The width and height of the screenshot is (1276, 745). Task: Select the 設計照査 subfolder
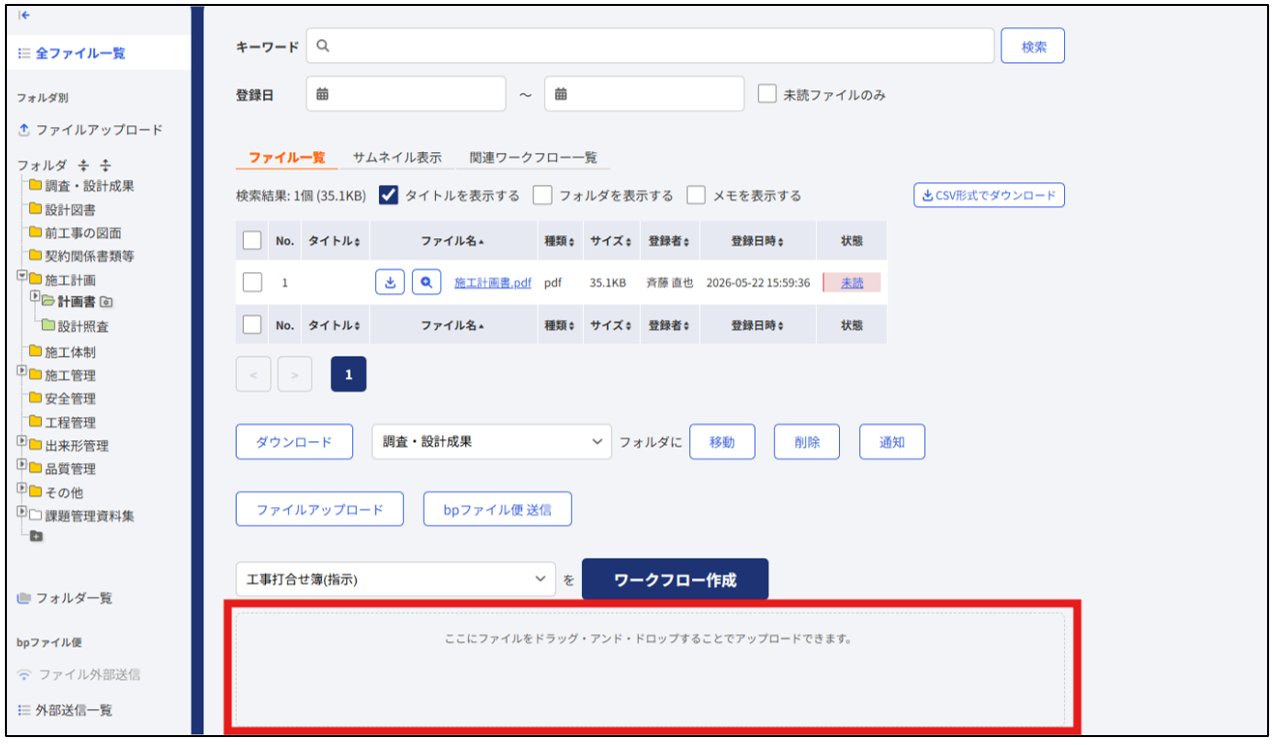[75, 326]
